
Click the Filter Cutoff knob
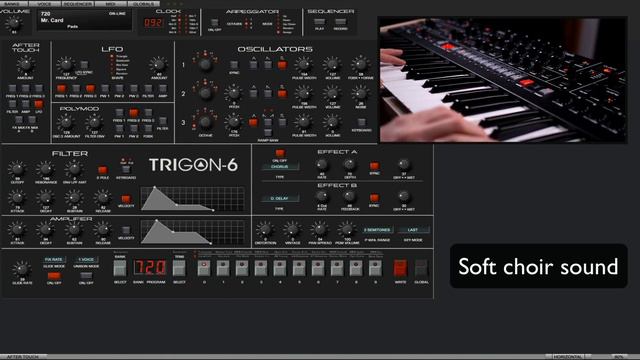coord(17,169)
